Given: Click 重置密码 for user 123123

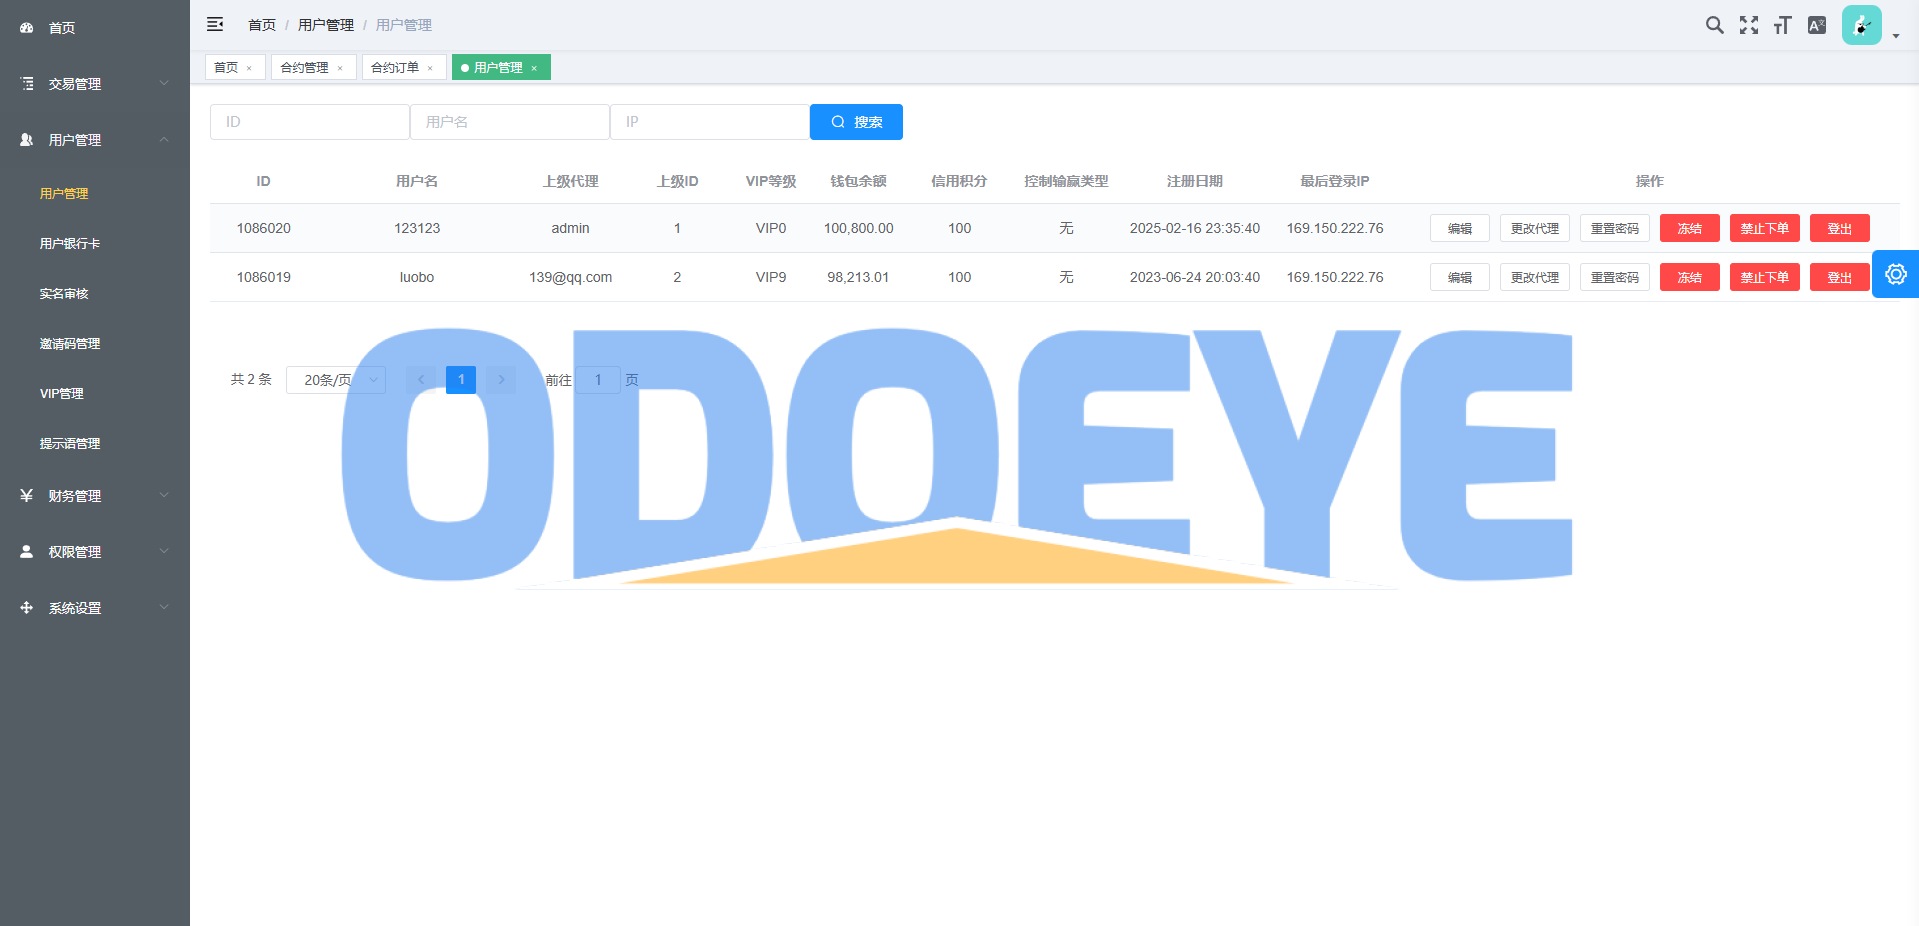Looking at the screenshot, I should (x=1615, y=228).
